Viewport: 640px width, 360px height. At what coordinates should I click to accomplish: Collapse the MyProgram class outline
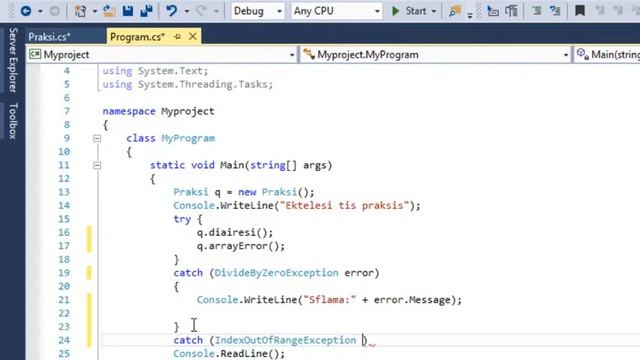(x=97, y=138)
